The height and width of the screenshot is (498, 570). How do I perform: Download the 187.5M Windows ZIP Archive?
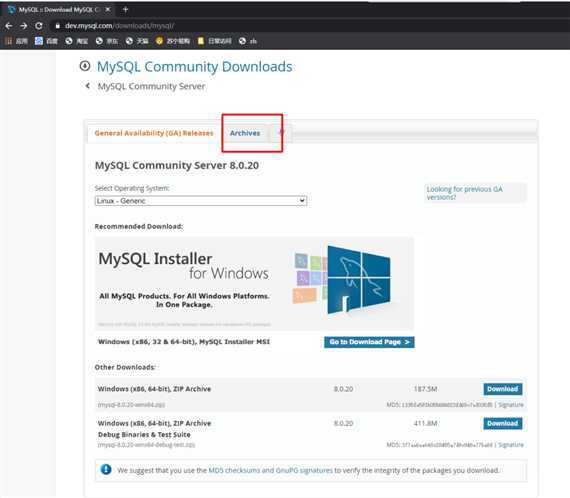click(503, 389)
